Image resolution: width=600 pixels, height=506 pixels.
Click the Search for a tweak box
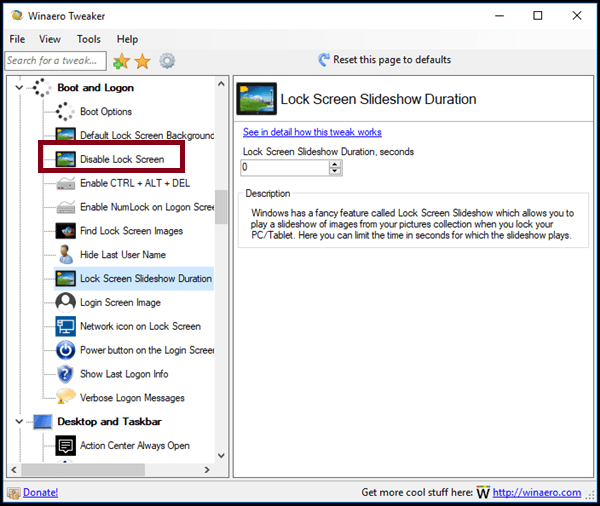[55, 61]
